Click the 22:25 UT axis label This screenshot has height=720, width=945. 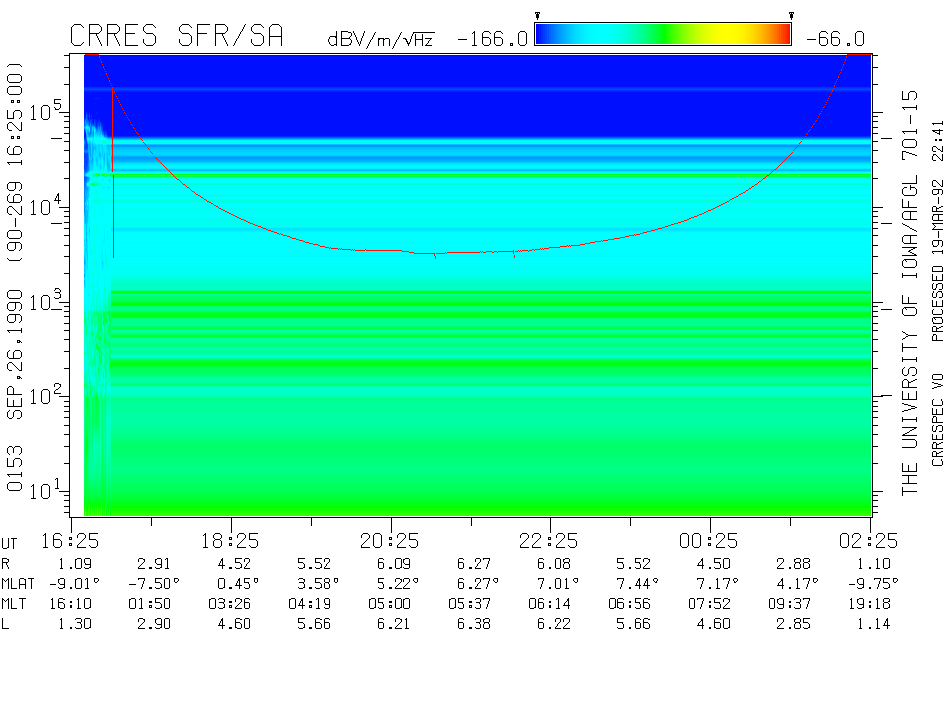[x=548, y=541]
